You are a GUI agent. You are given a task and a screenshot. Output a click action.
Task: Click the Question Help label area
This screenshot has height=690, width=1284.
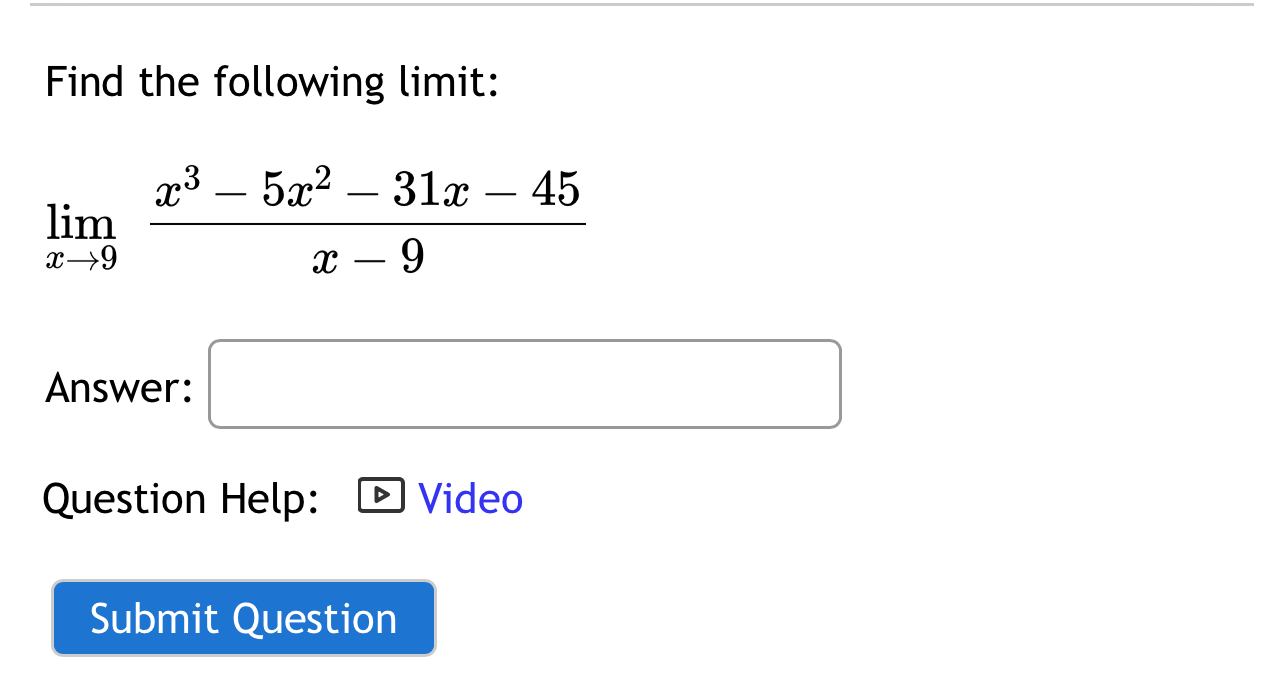pyautogui.click(x=180, y=498)
